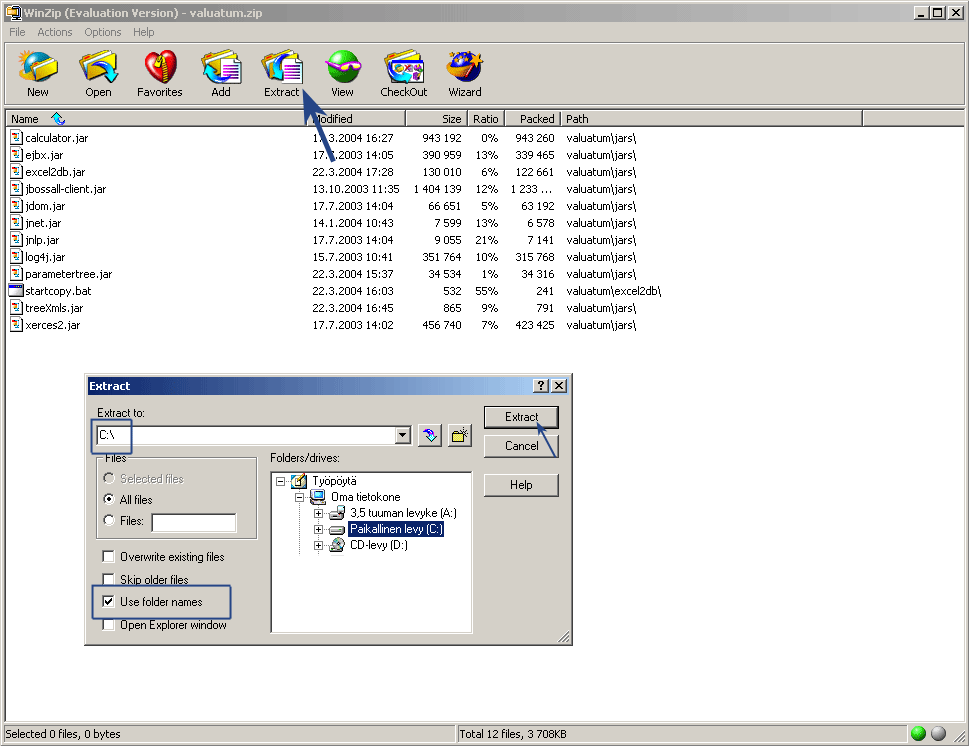Open the Extract to path dropdown arrow
Viewport: 969px width, 746px height.
click(x=403, y=435)
